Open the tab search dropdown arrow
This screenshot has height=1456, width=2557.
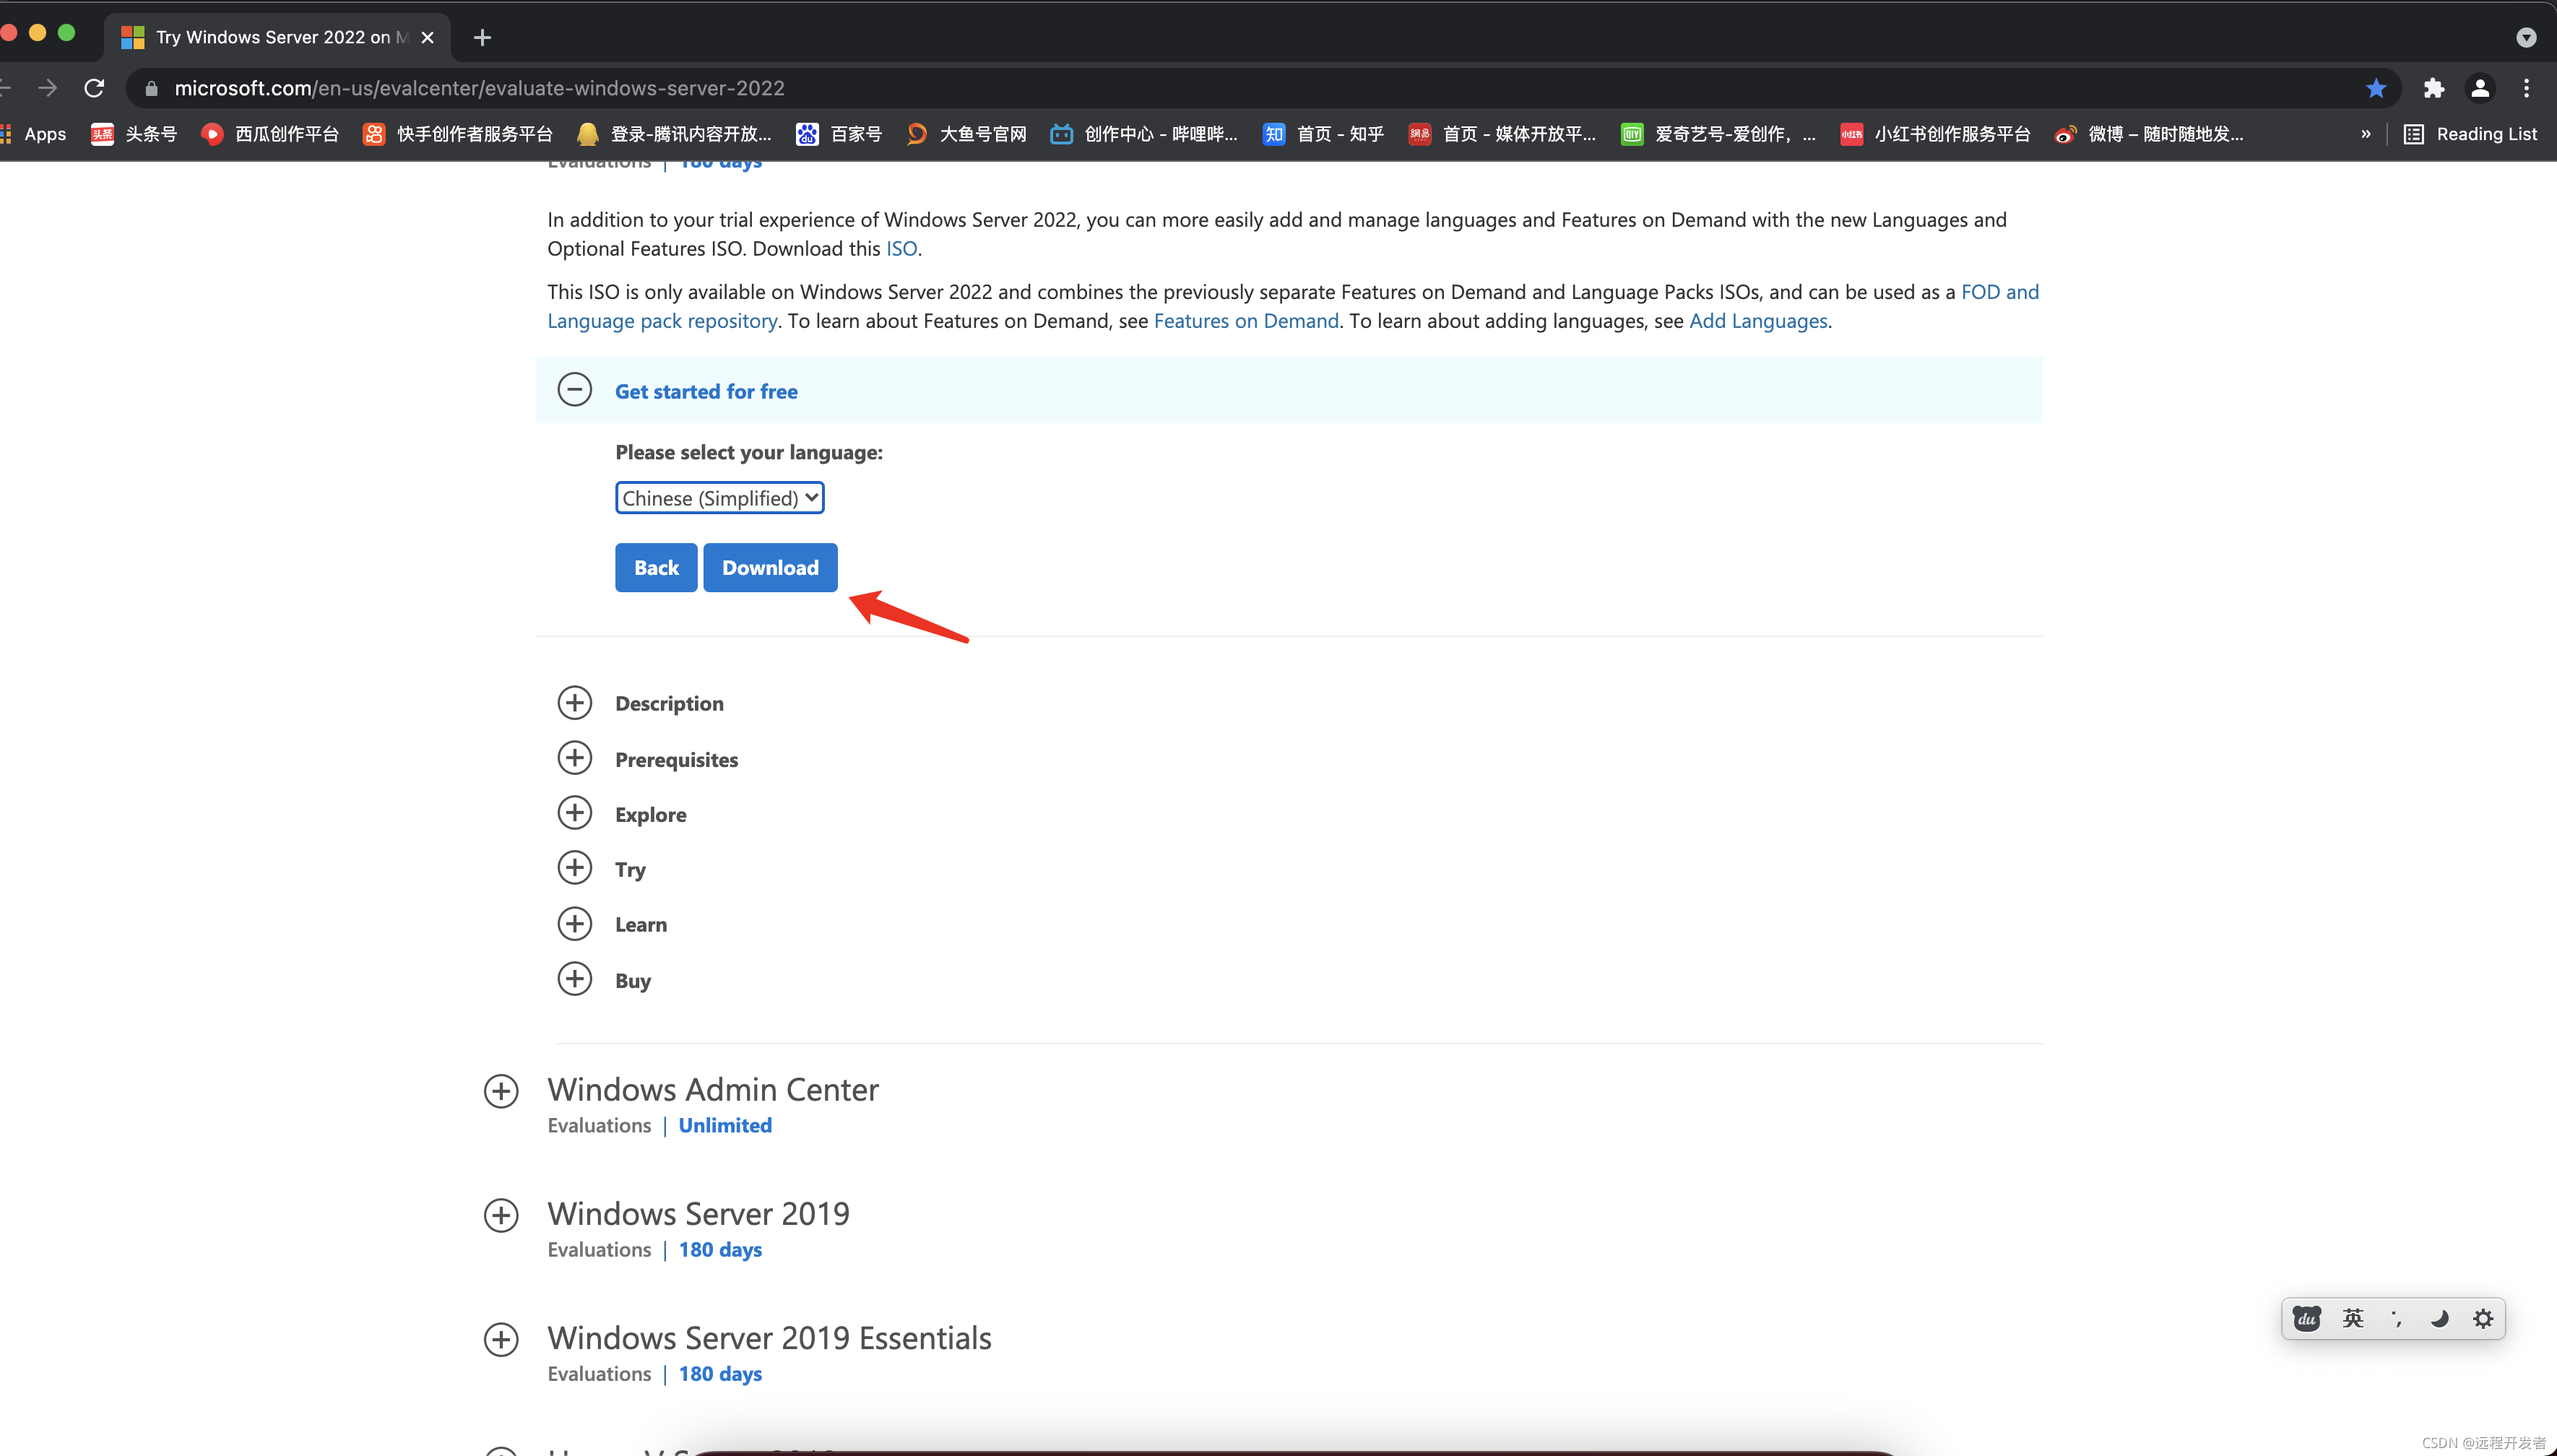tap(2526, 37)
